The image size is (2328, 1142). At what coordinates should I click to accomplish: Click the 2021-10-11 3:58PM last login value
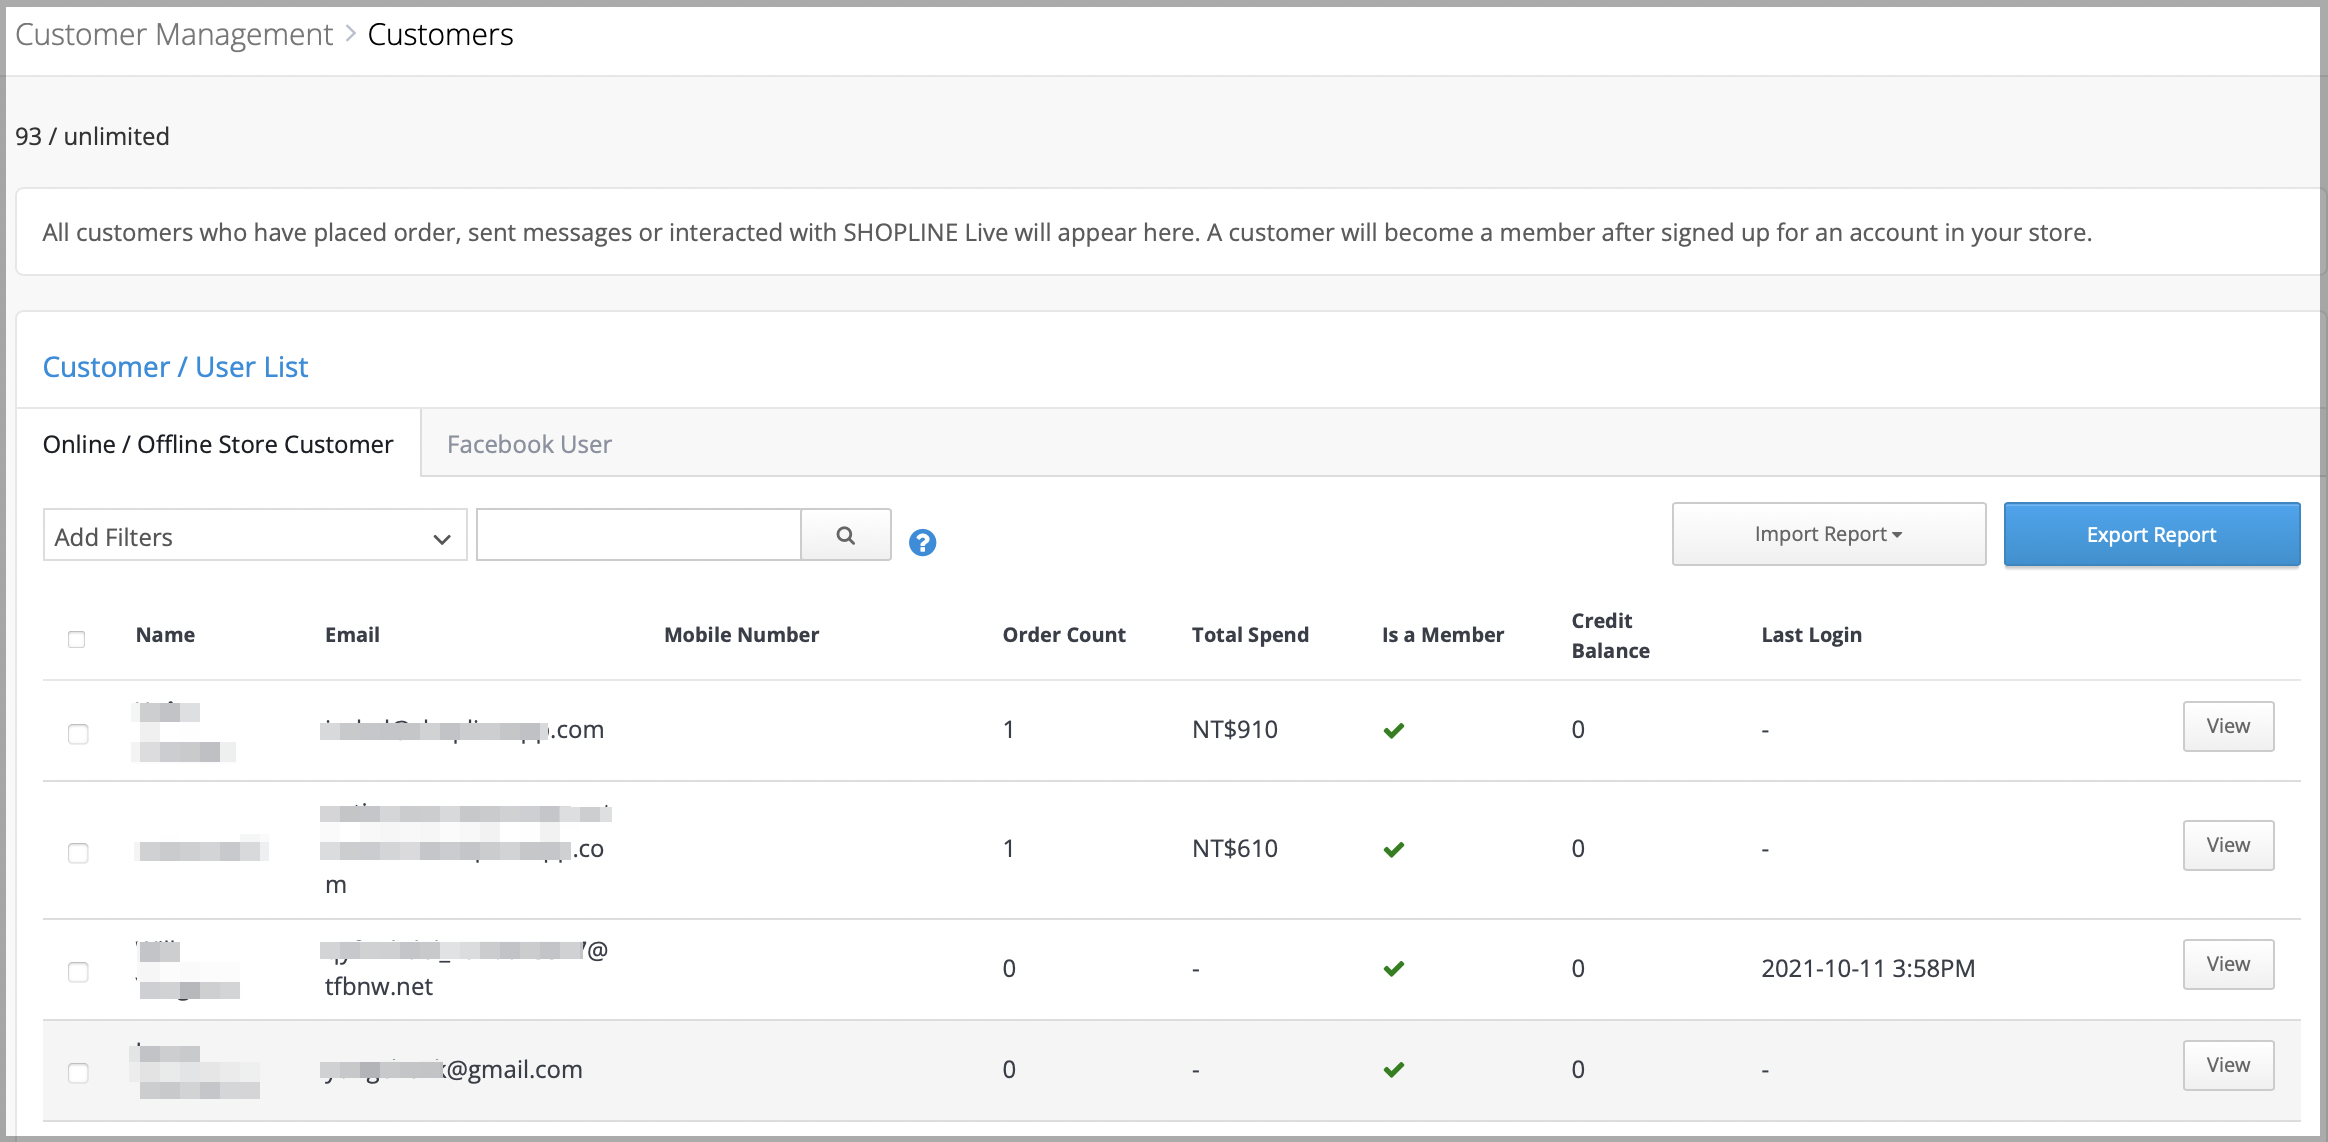[1867, 968]
